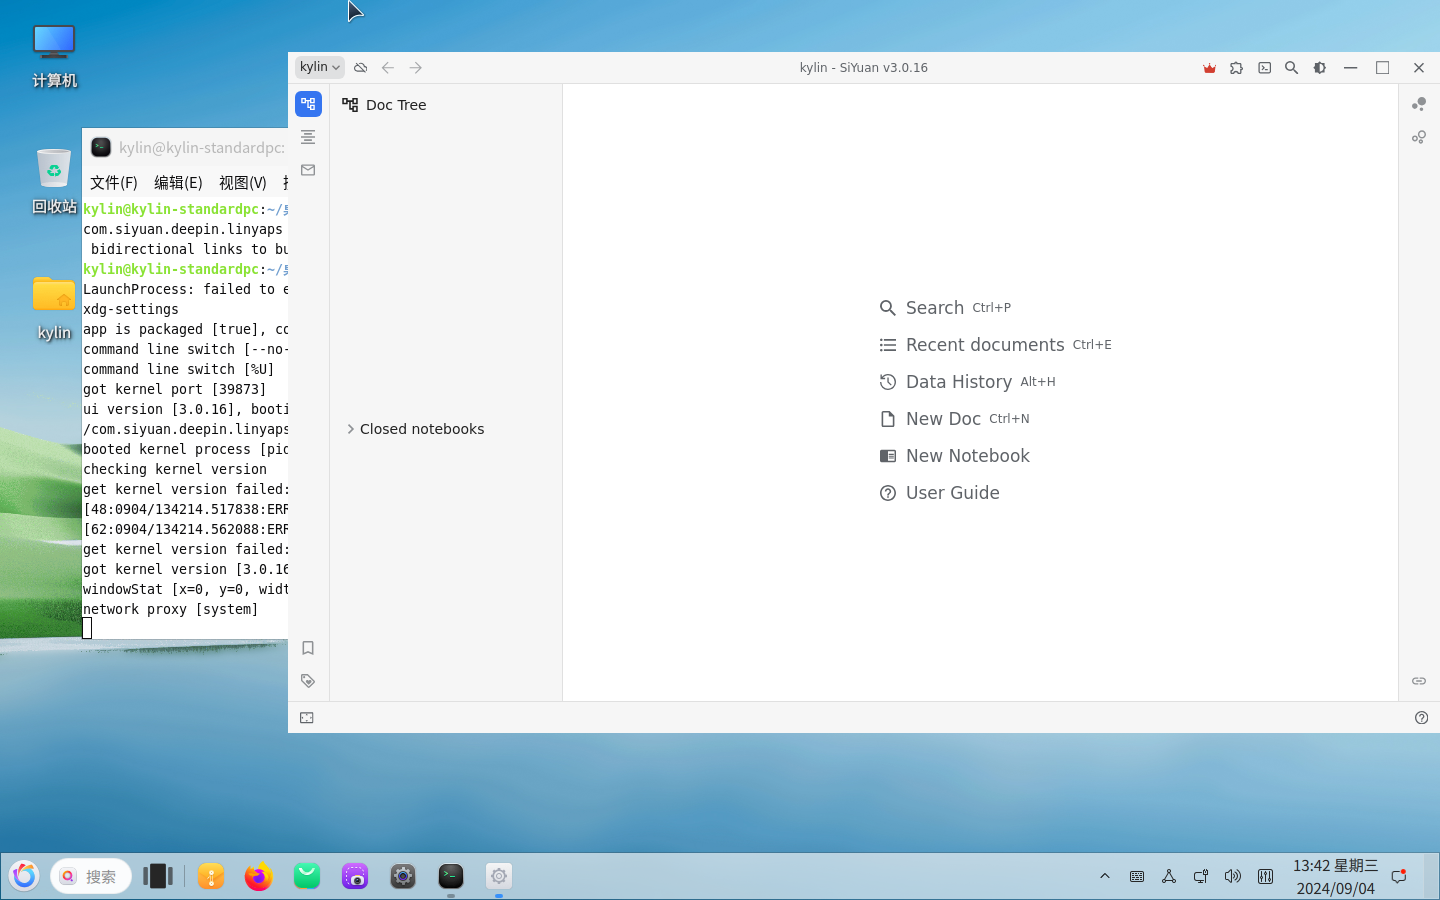Expand the system tray hidden icons arrow
The width and height of the screenshot is (1440, 900).
[1105, 876]
